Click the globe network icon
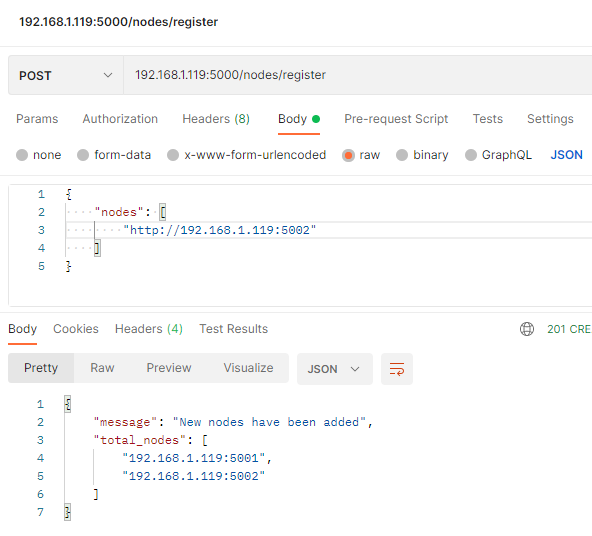 tap(527, 329)
